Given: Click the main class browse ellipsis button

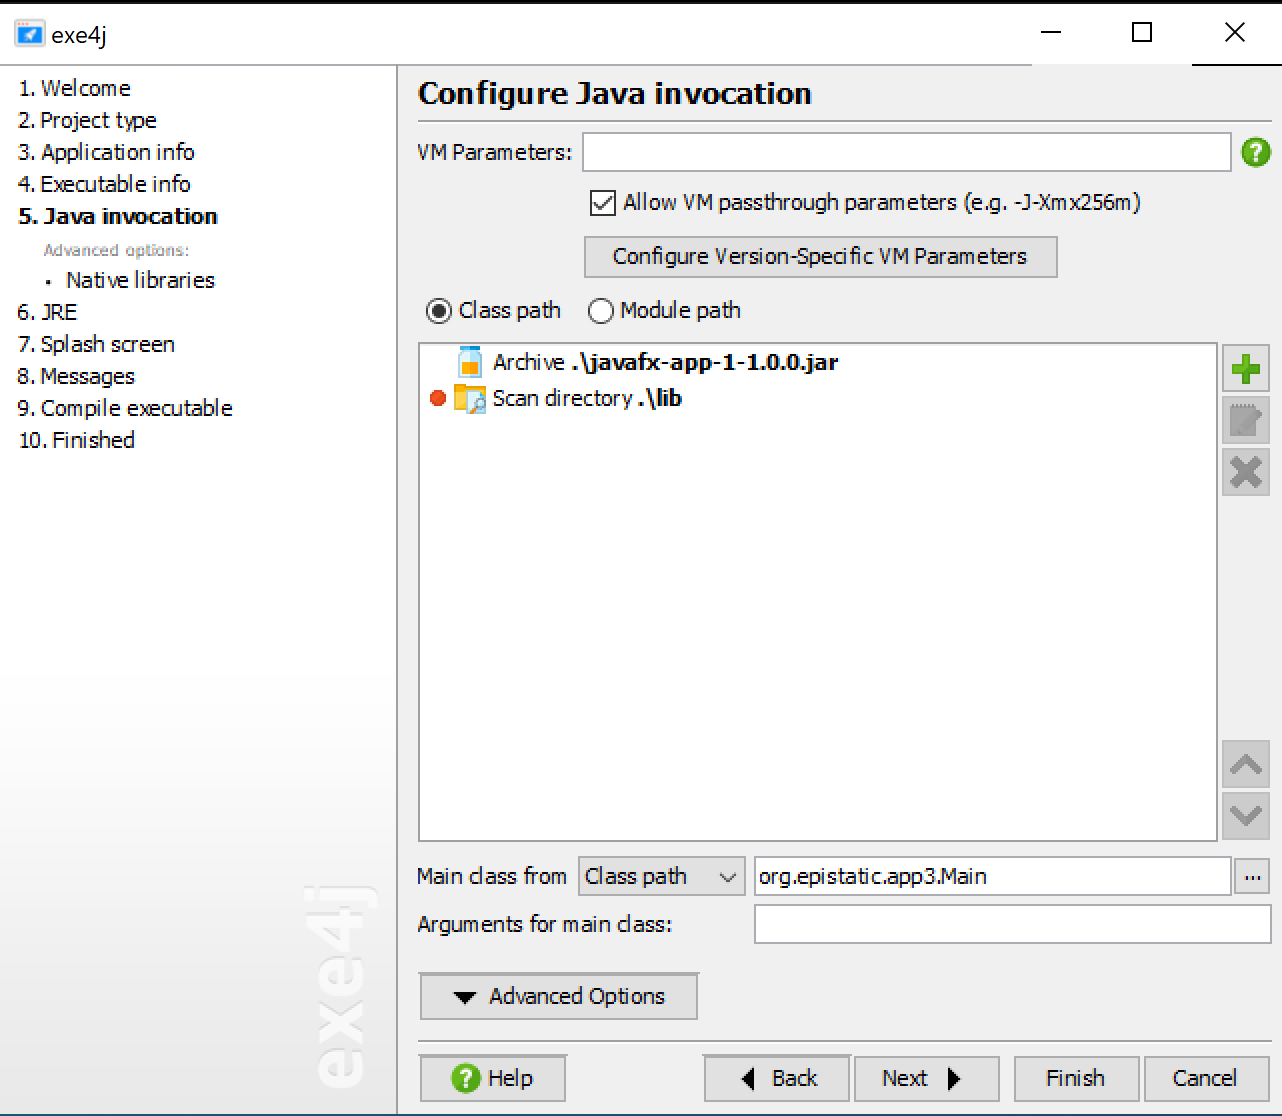Looking at the screenshot, I should 1252,877.
